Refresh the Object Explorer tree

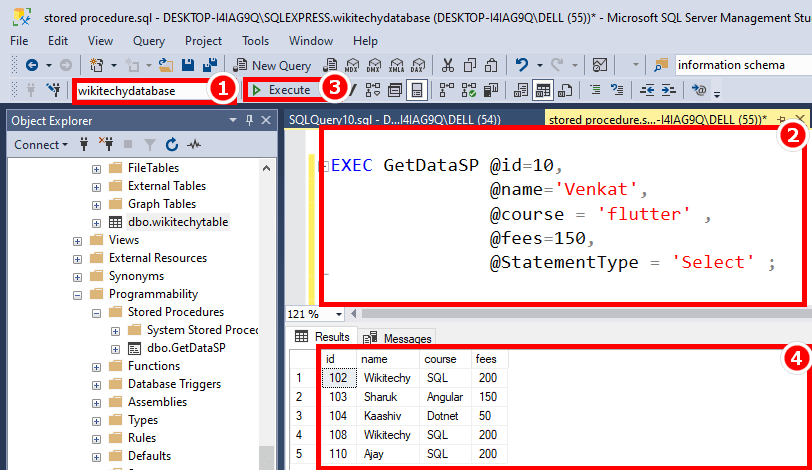(x=172, y=144)
